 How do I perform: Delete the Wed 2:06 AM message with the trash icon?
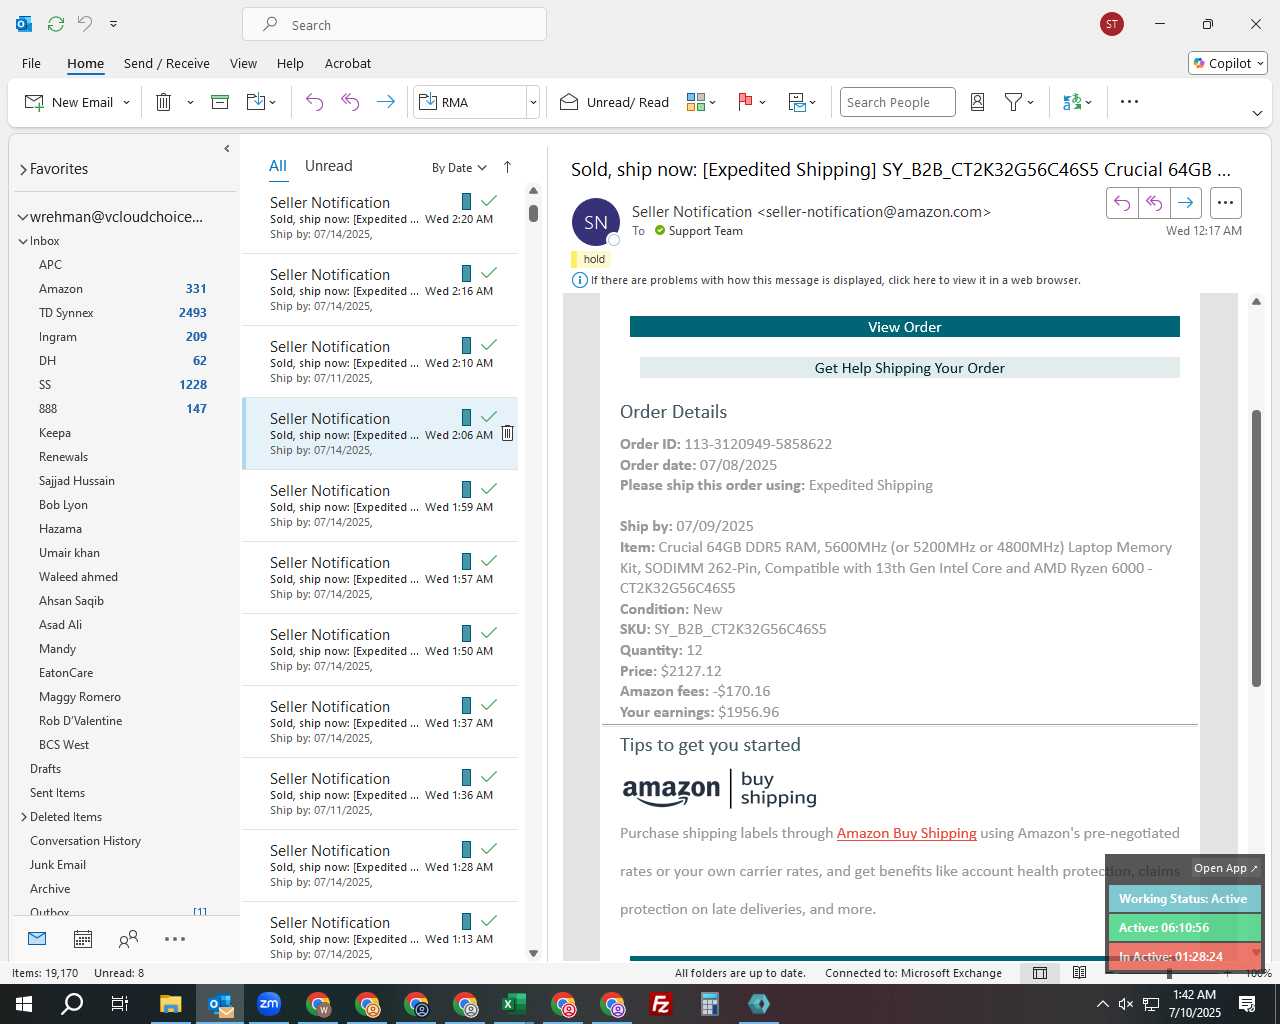pos(507,433)
